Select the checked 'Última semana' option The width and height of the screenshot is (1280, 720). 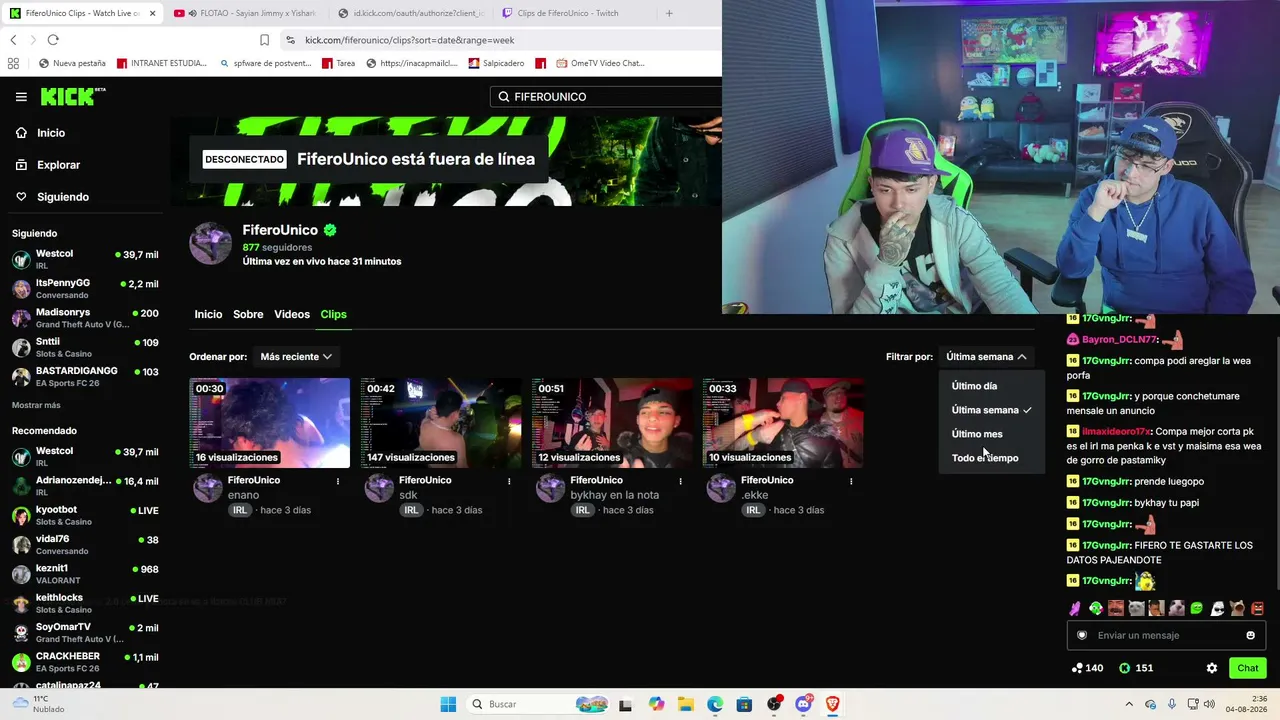[991, 410]
